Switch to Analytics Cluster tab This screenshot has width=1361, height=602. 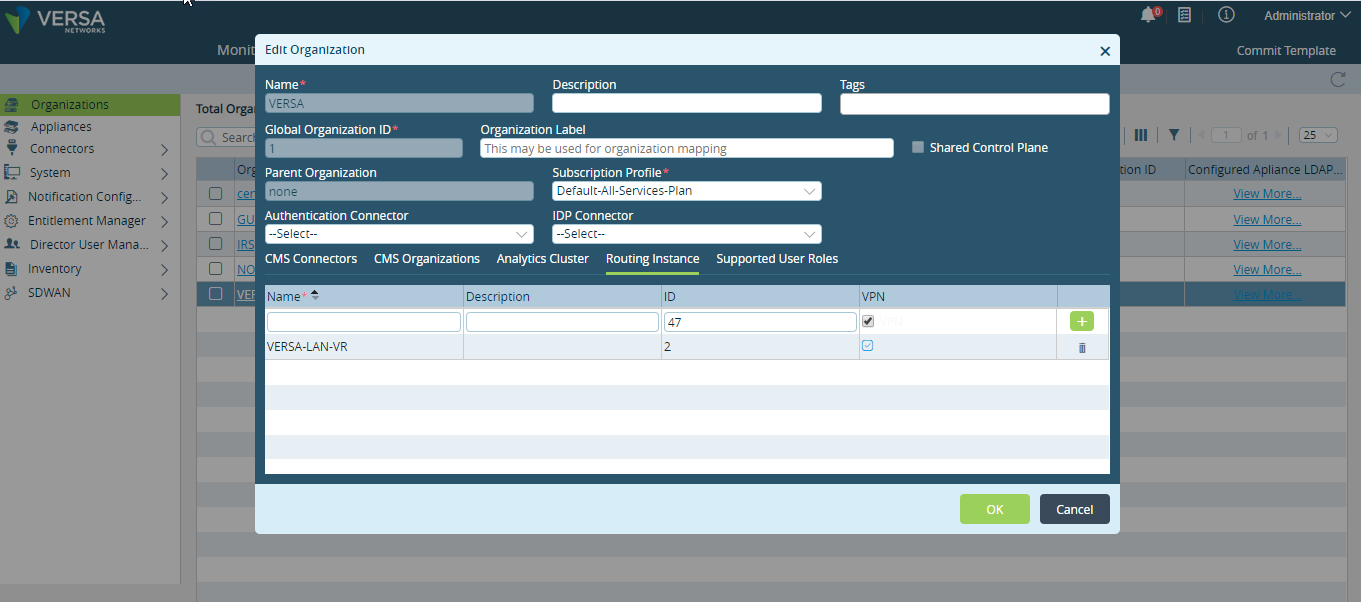point(543,259)
